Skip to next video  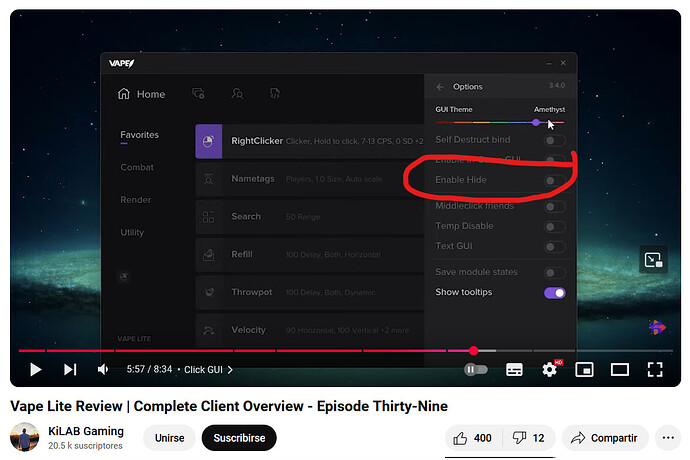(x=70, y=369)
